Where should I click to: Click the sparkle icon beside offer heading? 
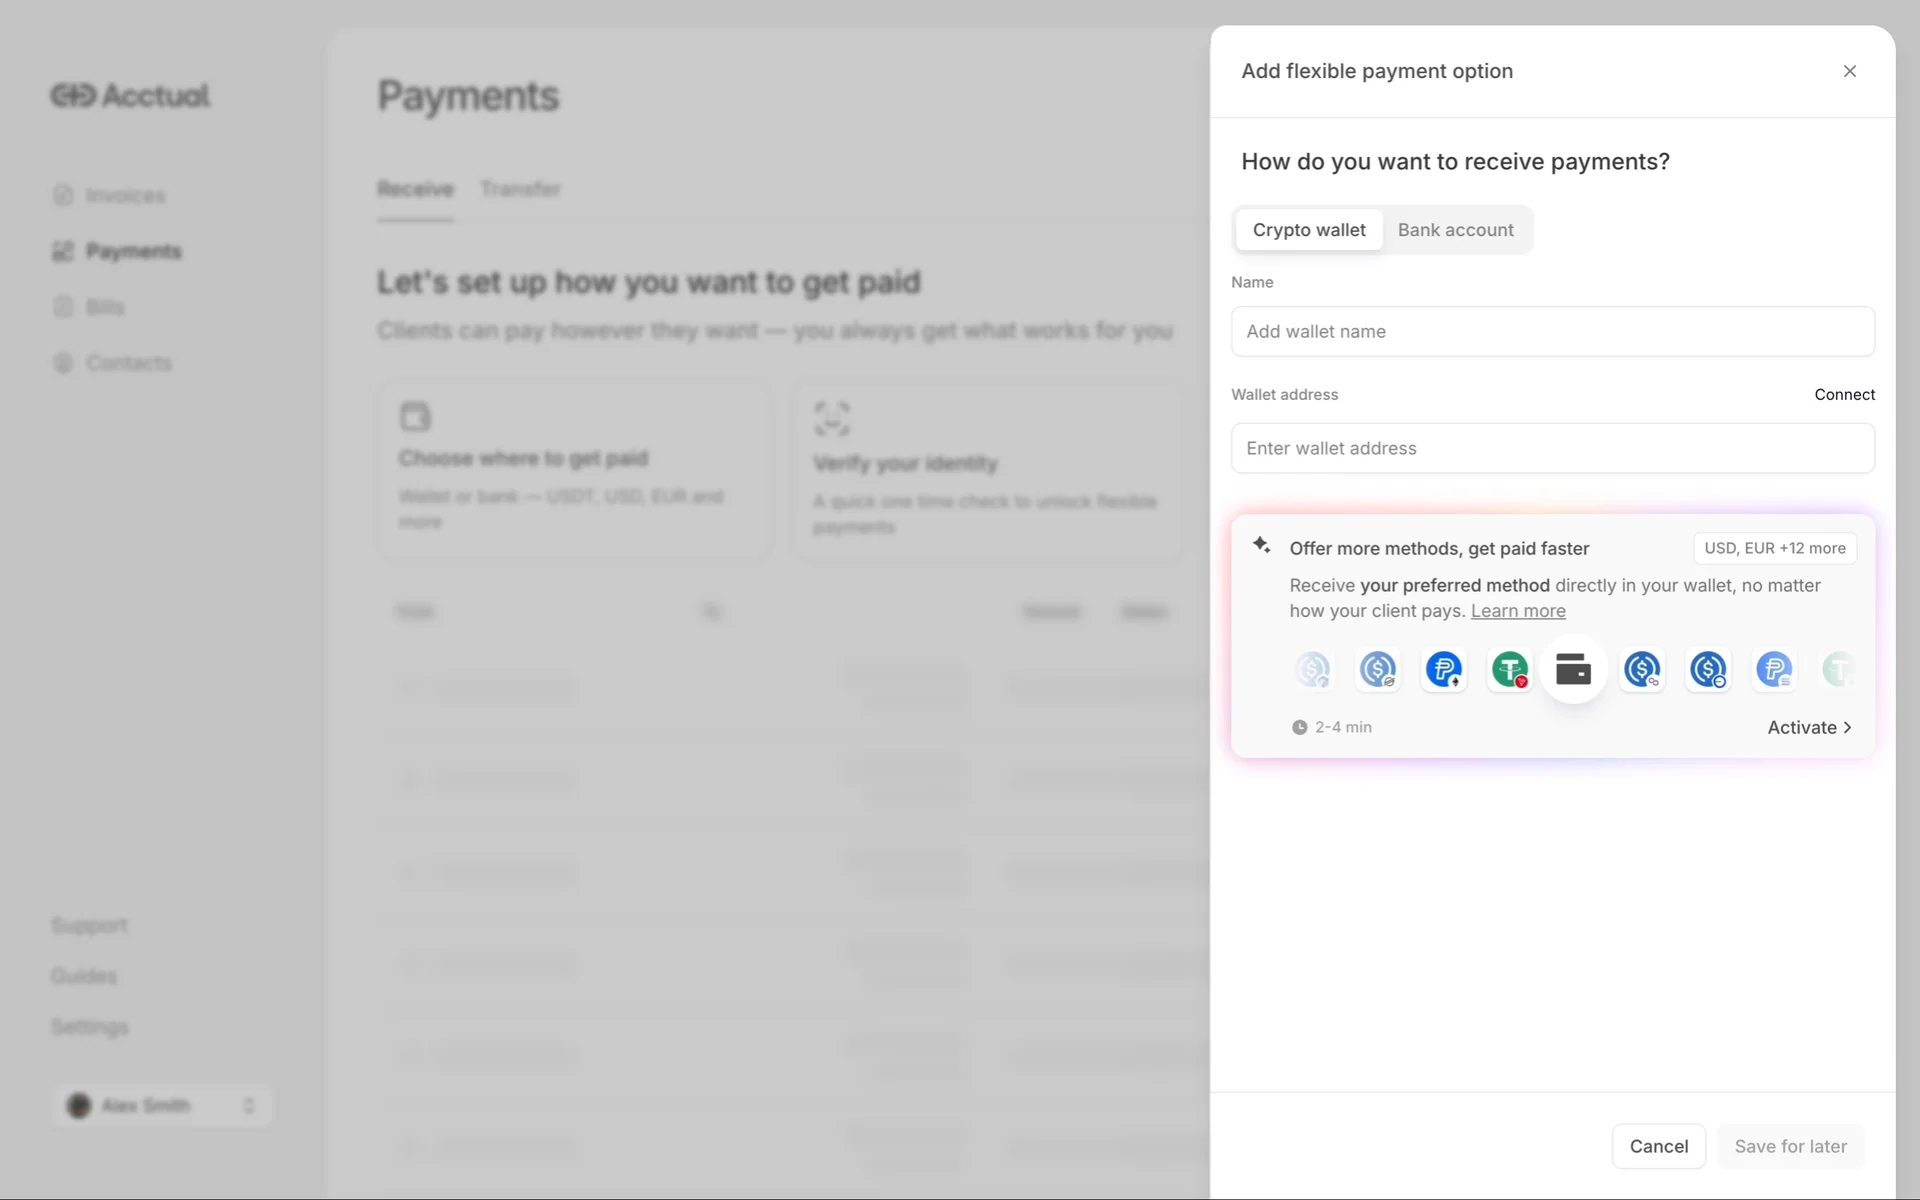(1261, 545)
